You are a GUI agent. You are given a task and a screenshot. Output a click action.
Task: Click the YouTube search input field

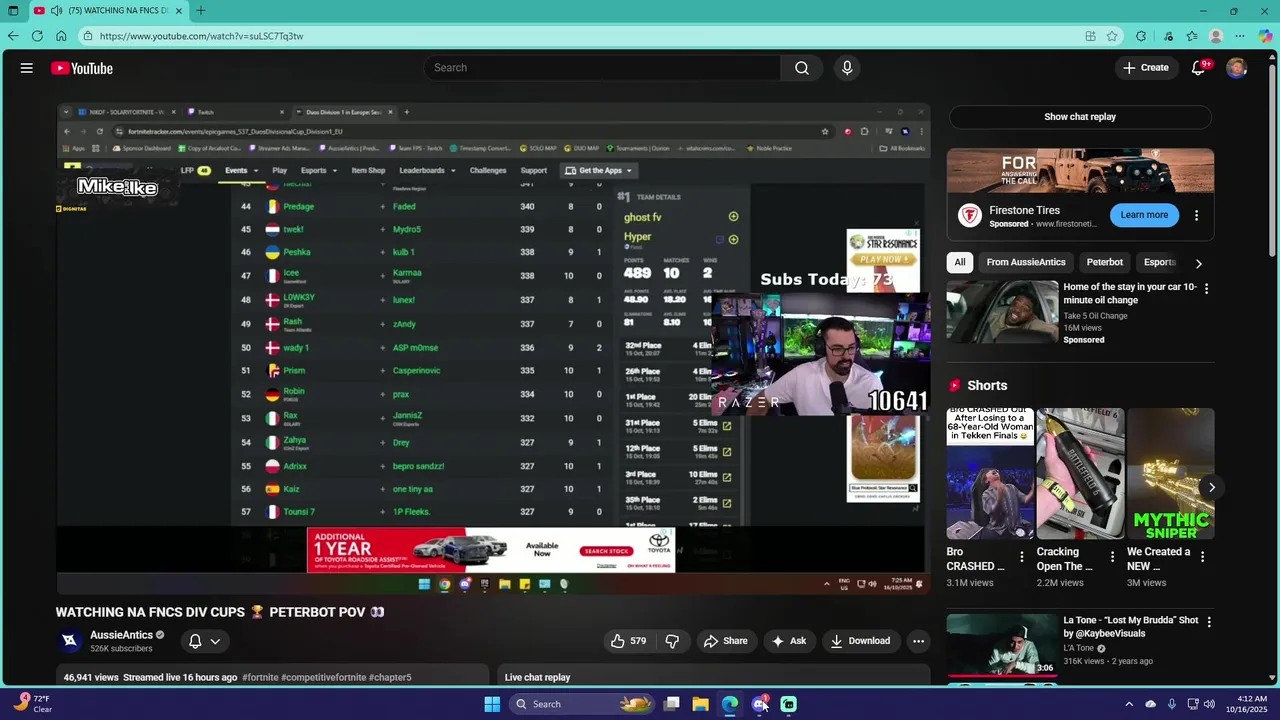pyautogui.click(x=602, y=68)
